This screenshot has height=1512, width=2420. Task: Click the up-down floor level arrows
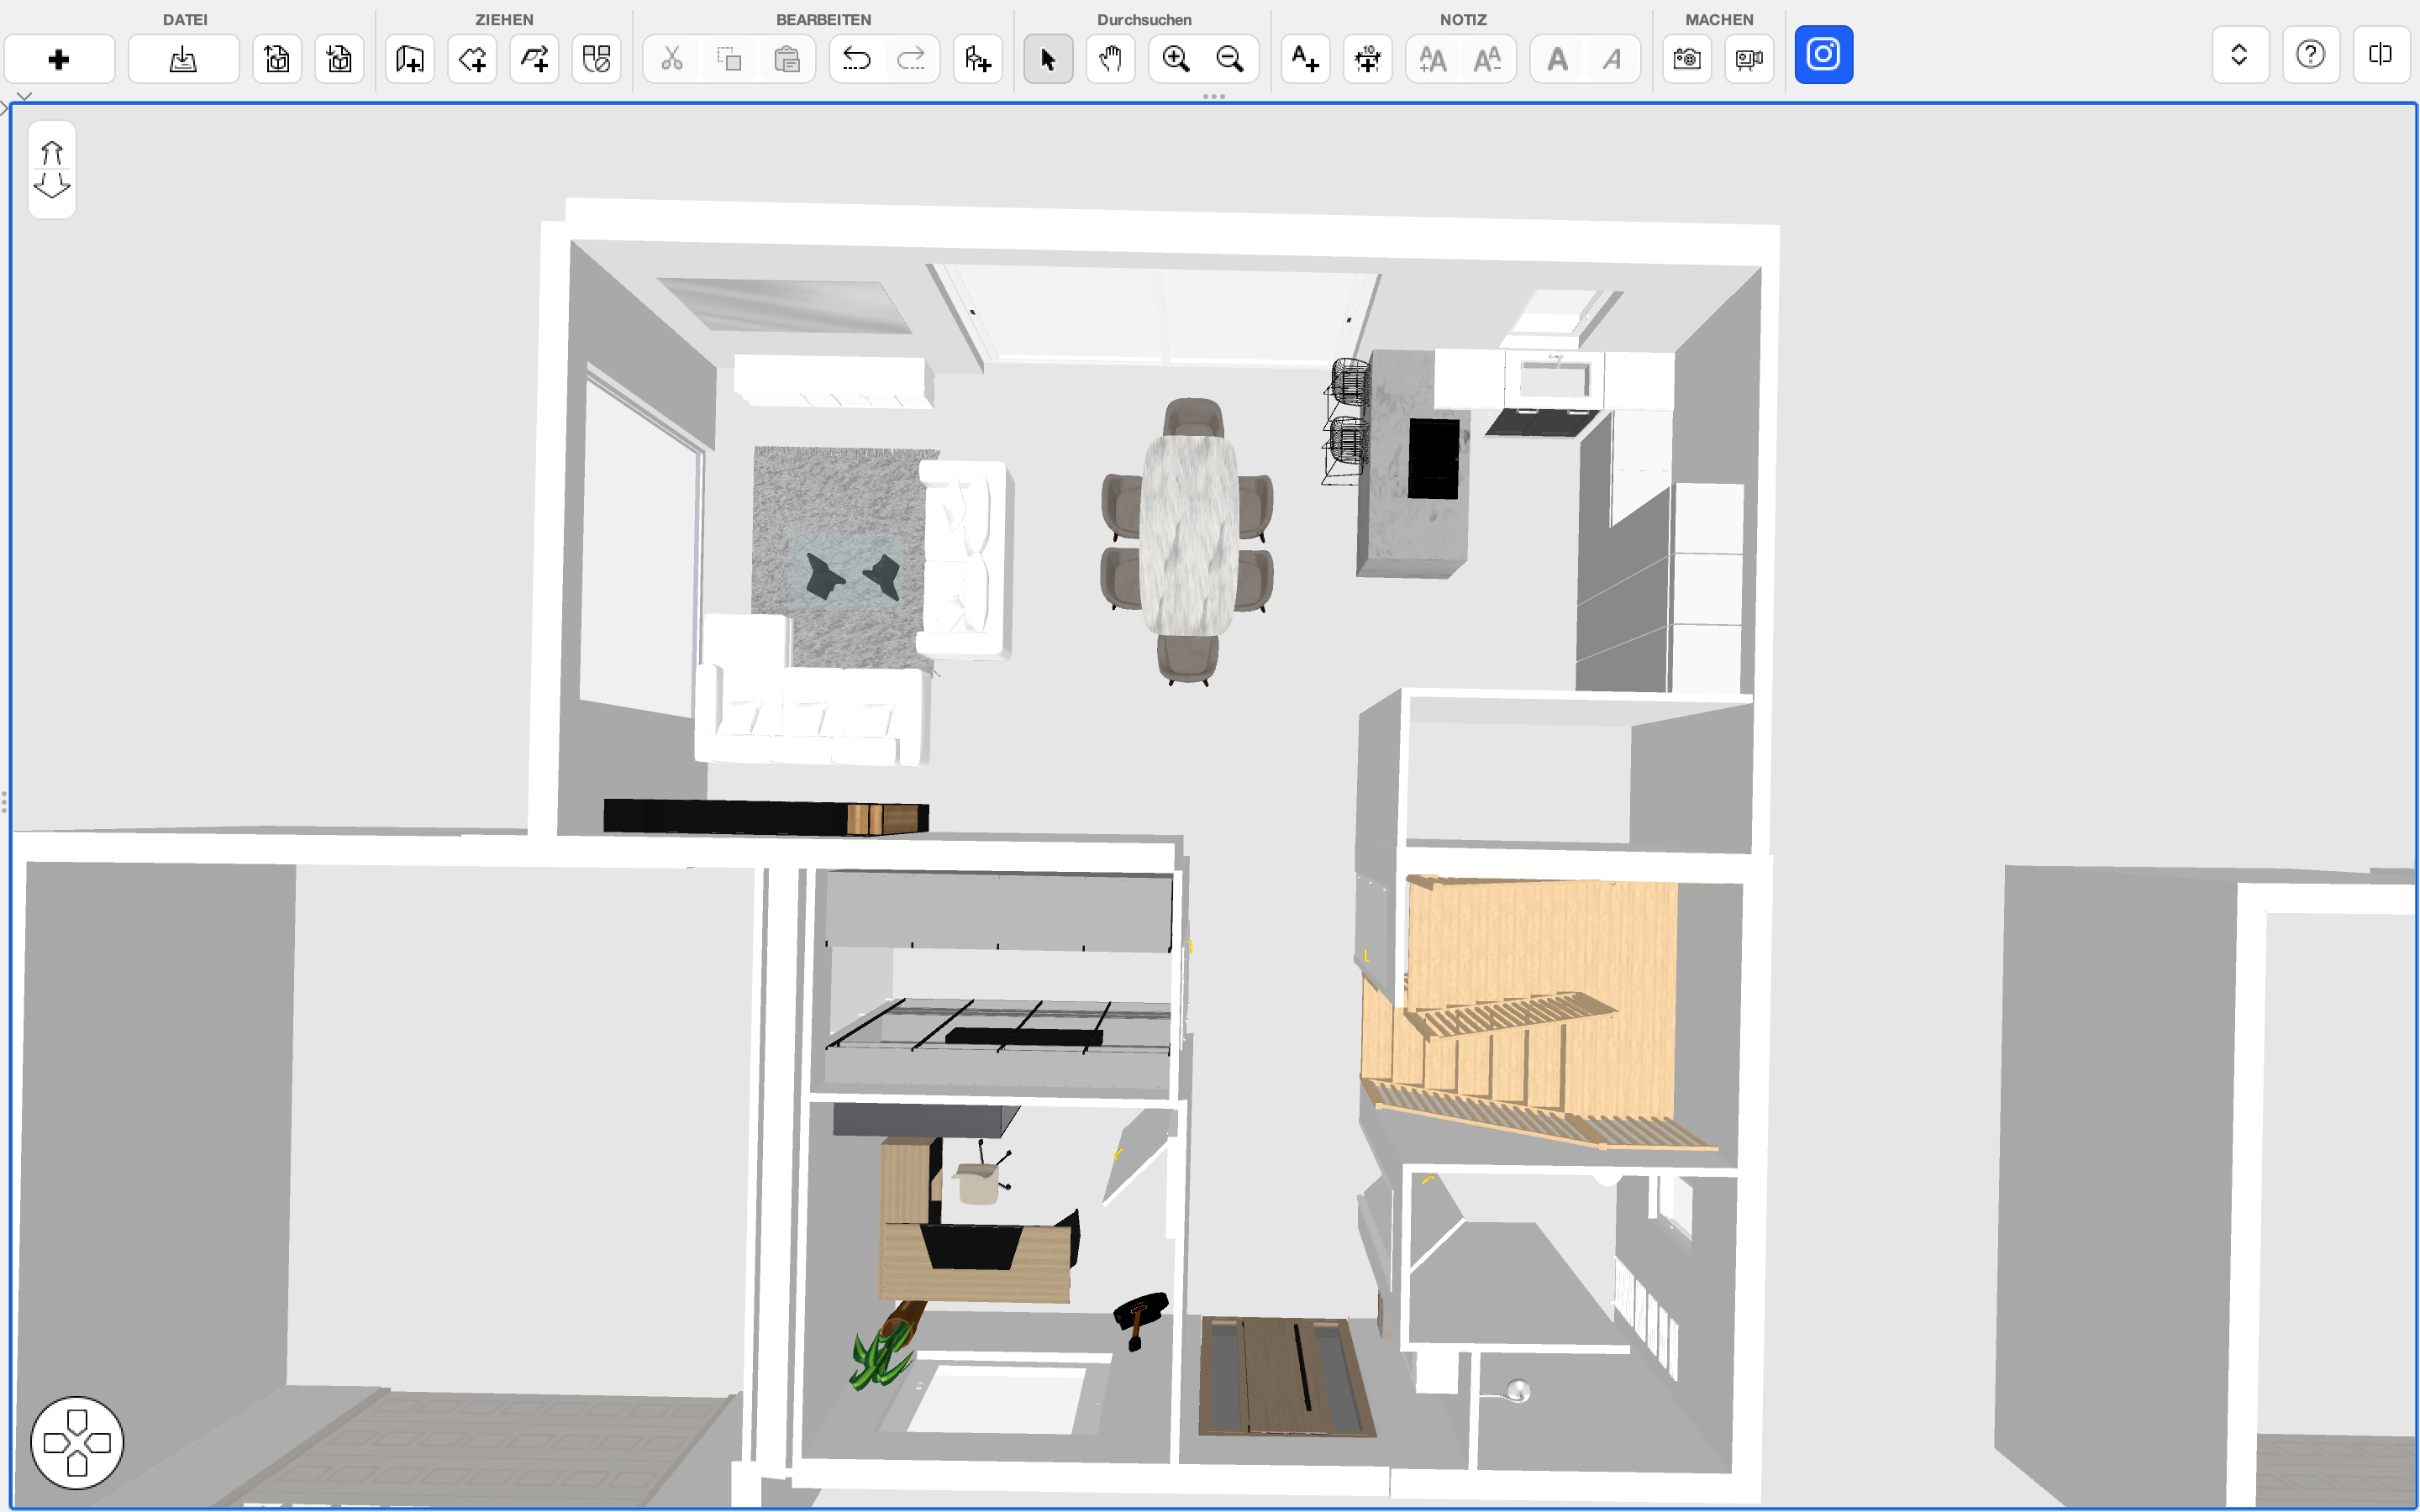(52, 169)
